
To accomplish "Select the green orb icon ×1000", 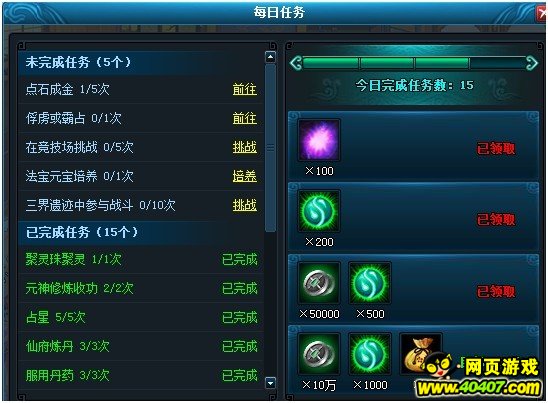I will pos(370,354).
